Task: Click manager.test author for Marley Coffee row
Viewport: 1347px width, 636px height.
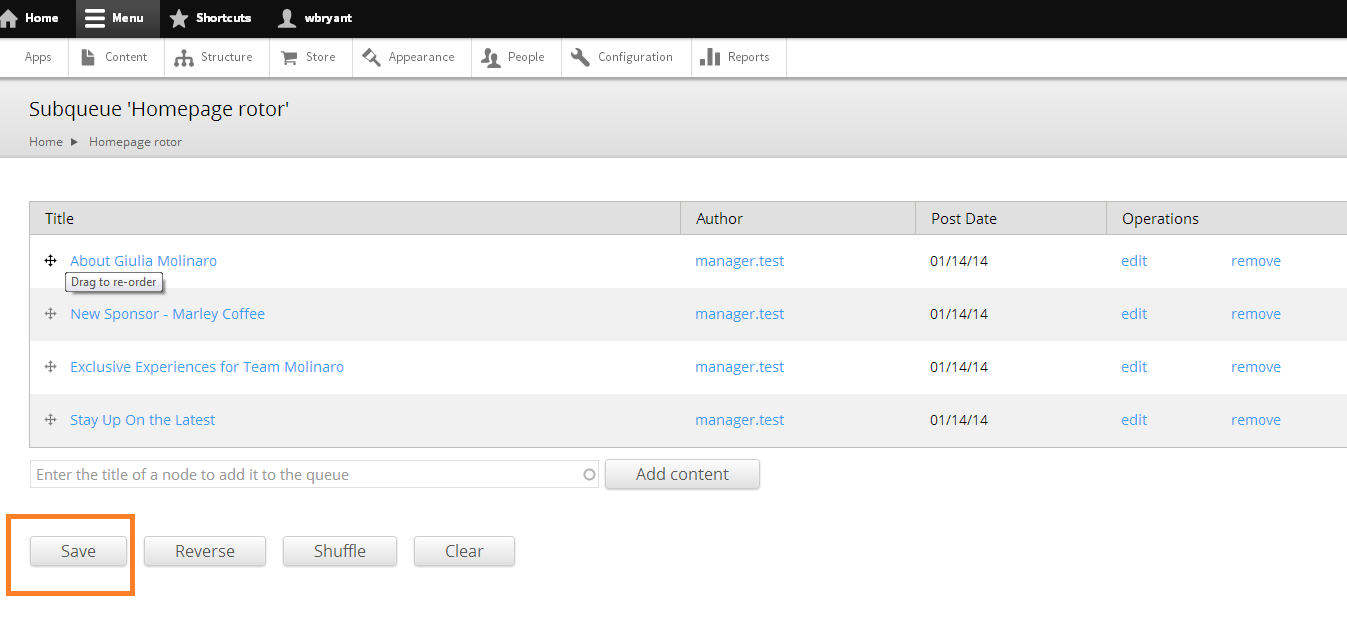Action: [739, 314]
